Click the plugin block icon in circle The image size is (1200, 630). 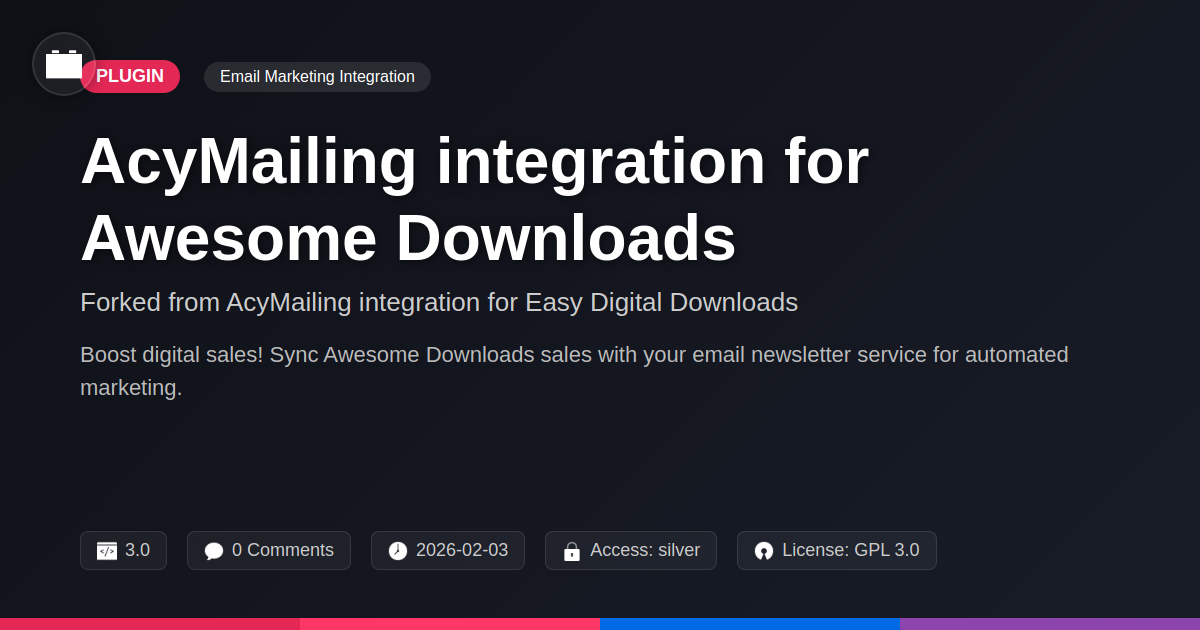(64, 64)
